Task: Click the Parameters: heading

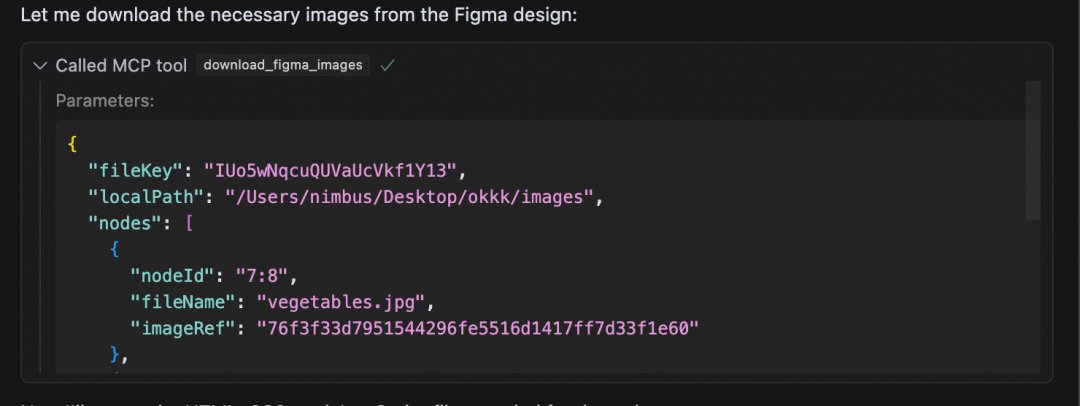Action: tap(105, 101)
